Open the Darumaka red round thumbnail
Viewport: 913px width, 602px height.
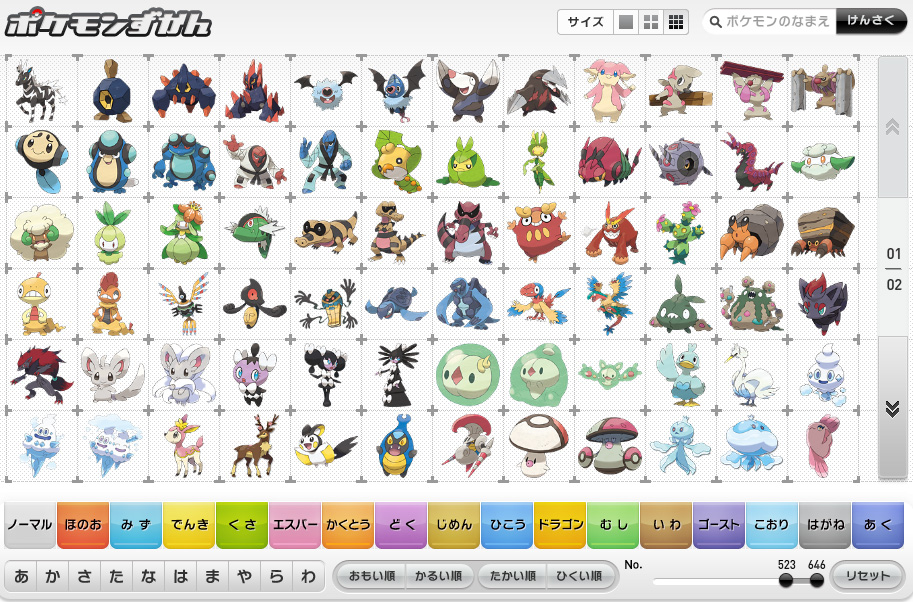click(x=538, y=233)
